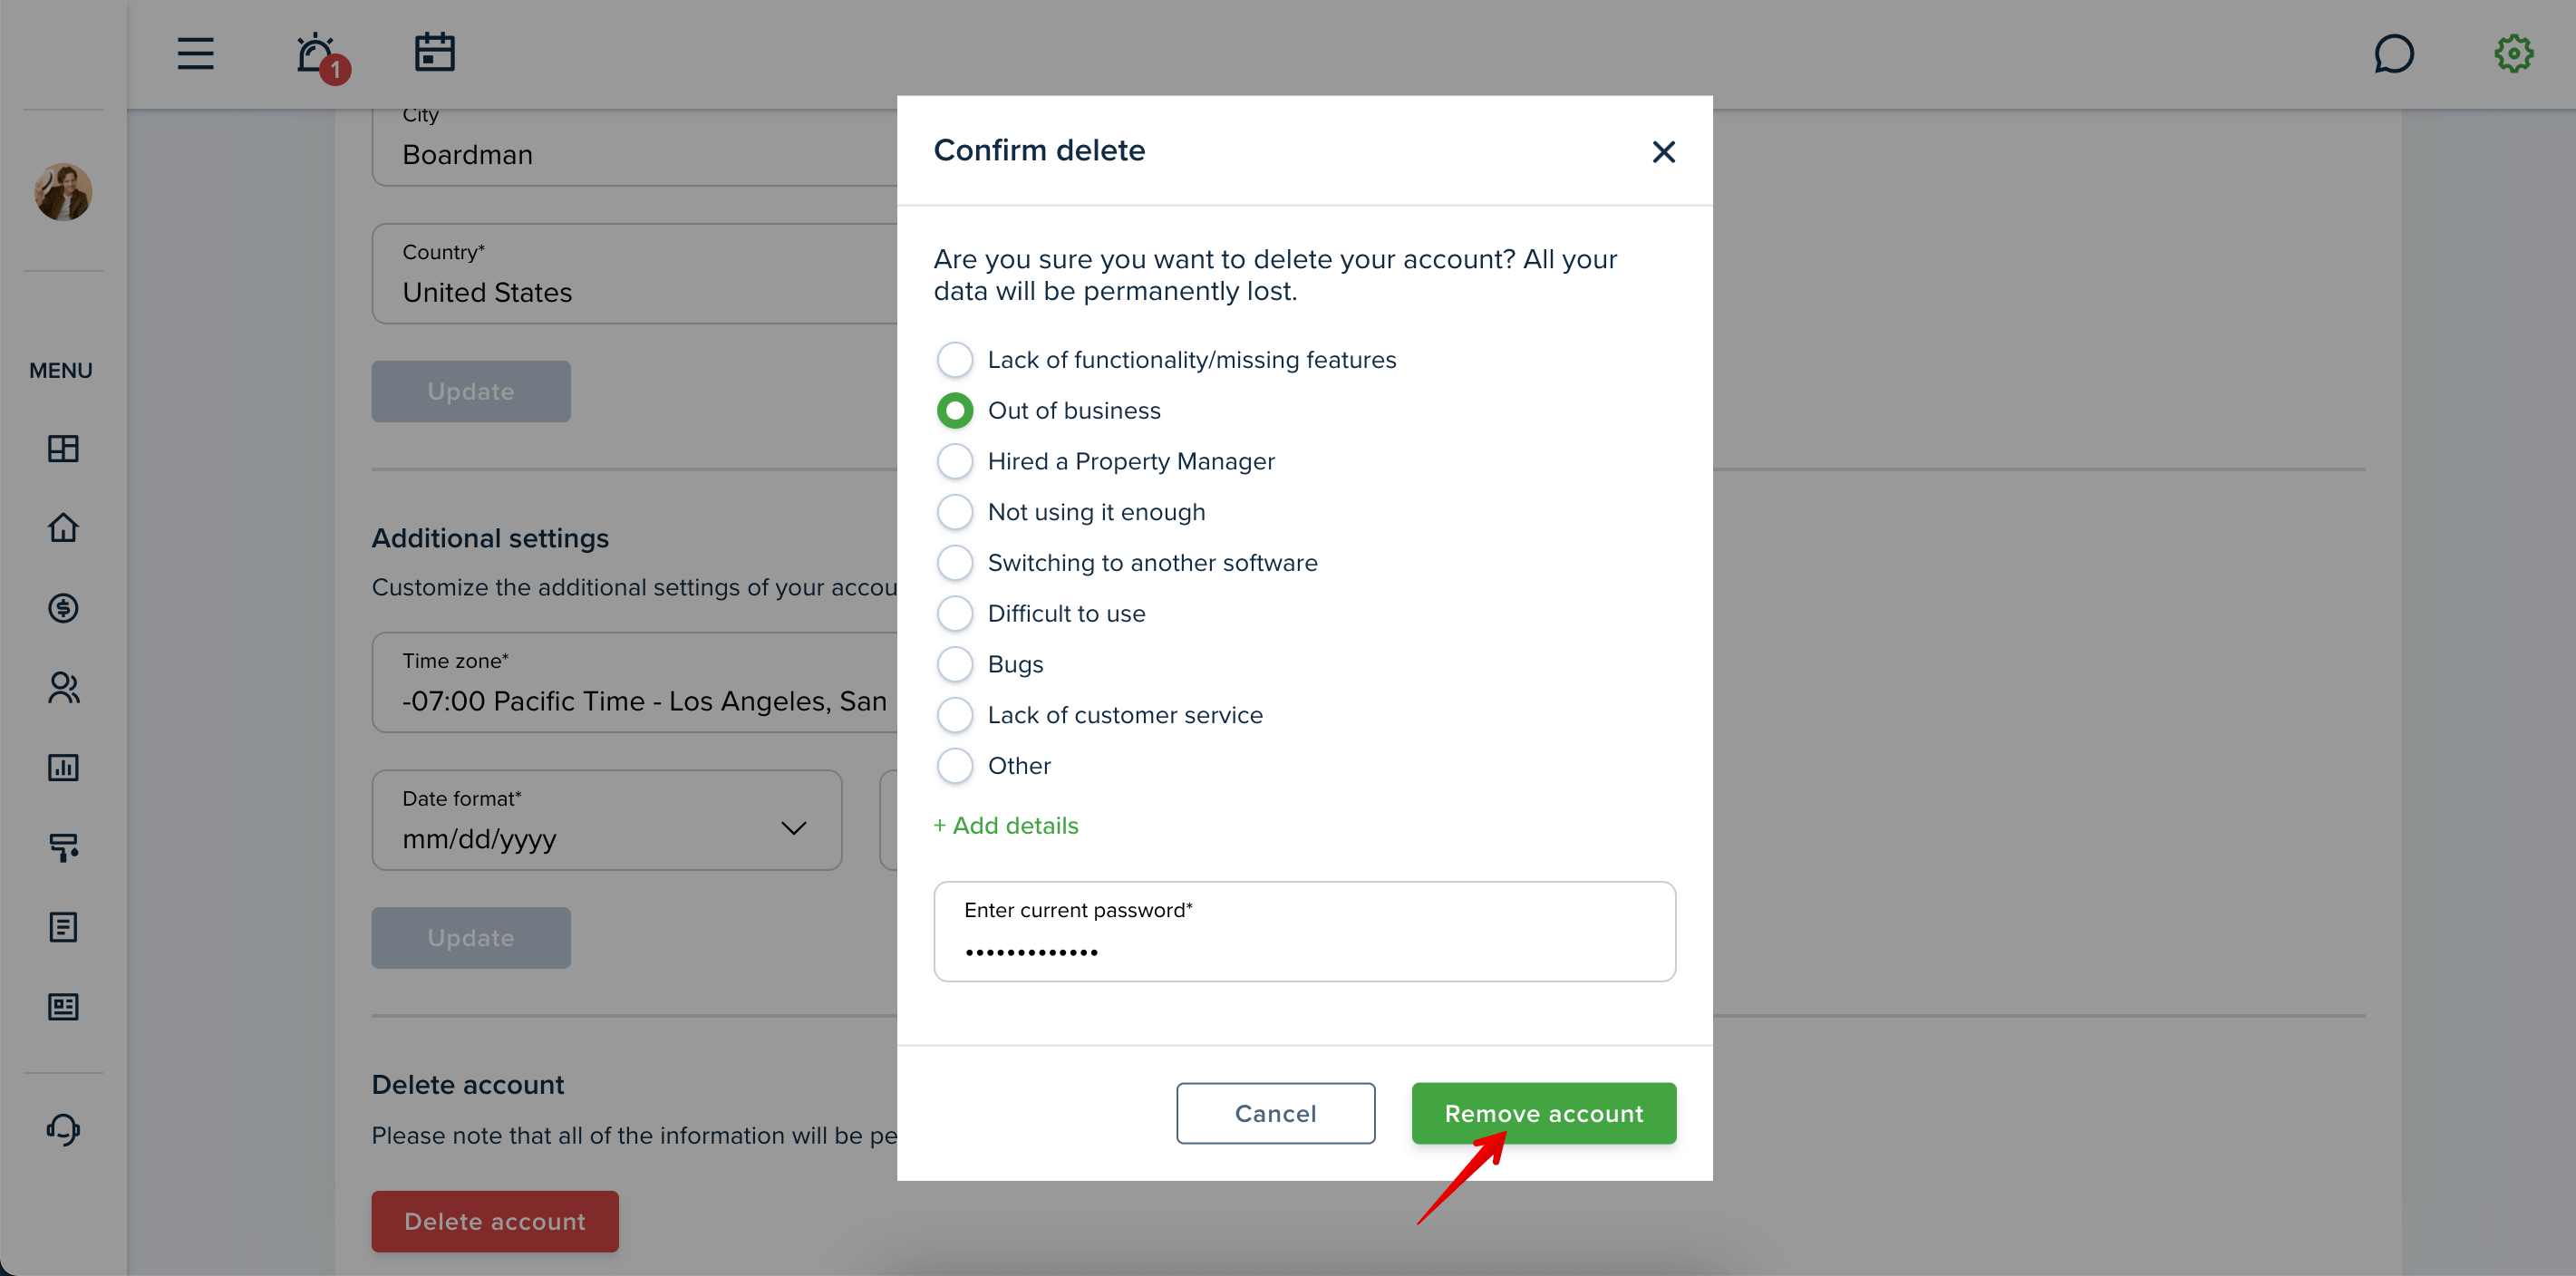Viewport: 2576px width, 1276px height.
Task: Click the Cancel button in the dialog
Action: pos(1275,1113)
